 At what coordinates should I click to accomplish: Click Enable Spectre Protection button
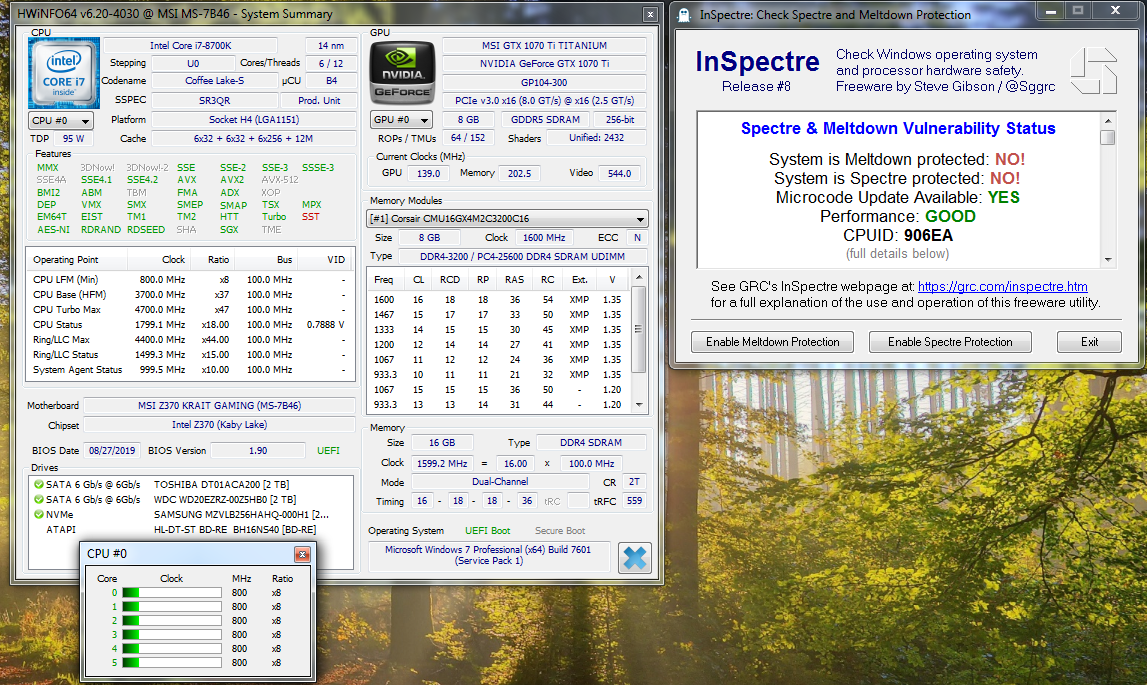950,342
